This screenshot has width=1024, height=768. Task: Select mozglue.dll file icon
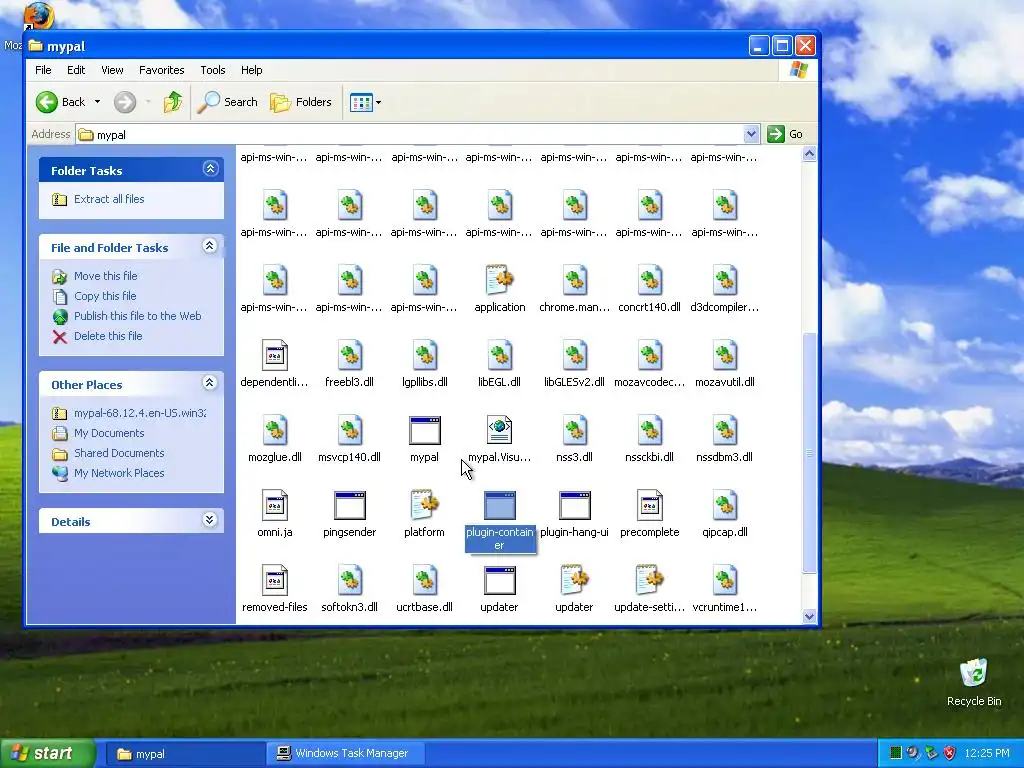pos(274,430)
